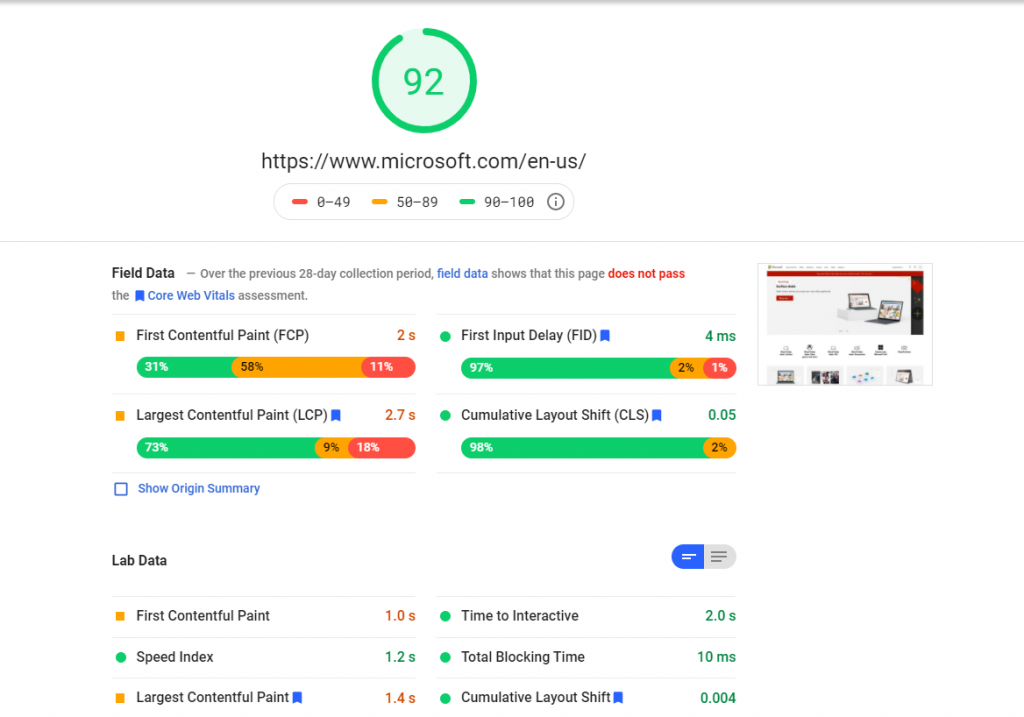This screenshot has height=717, width=1024.
Task: Click the green dot beside Time to Interactive
Action: (x=445, y=616)
